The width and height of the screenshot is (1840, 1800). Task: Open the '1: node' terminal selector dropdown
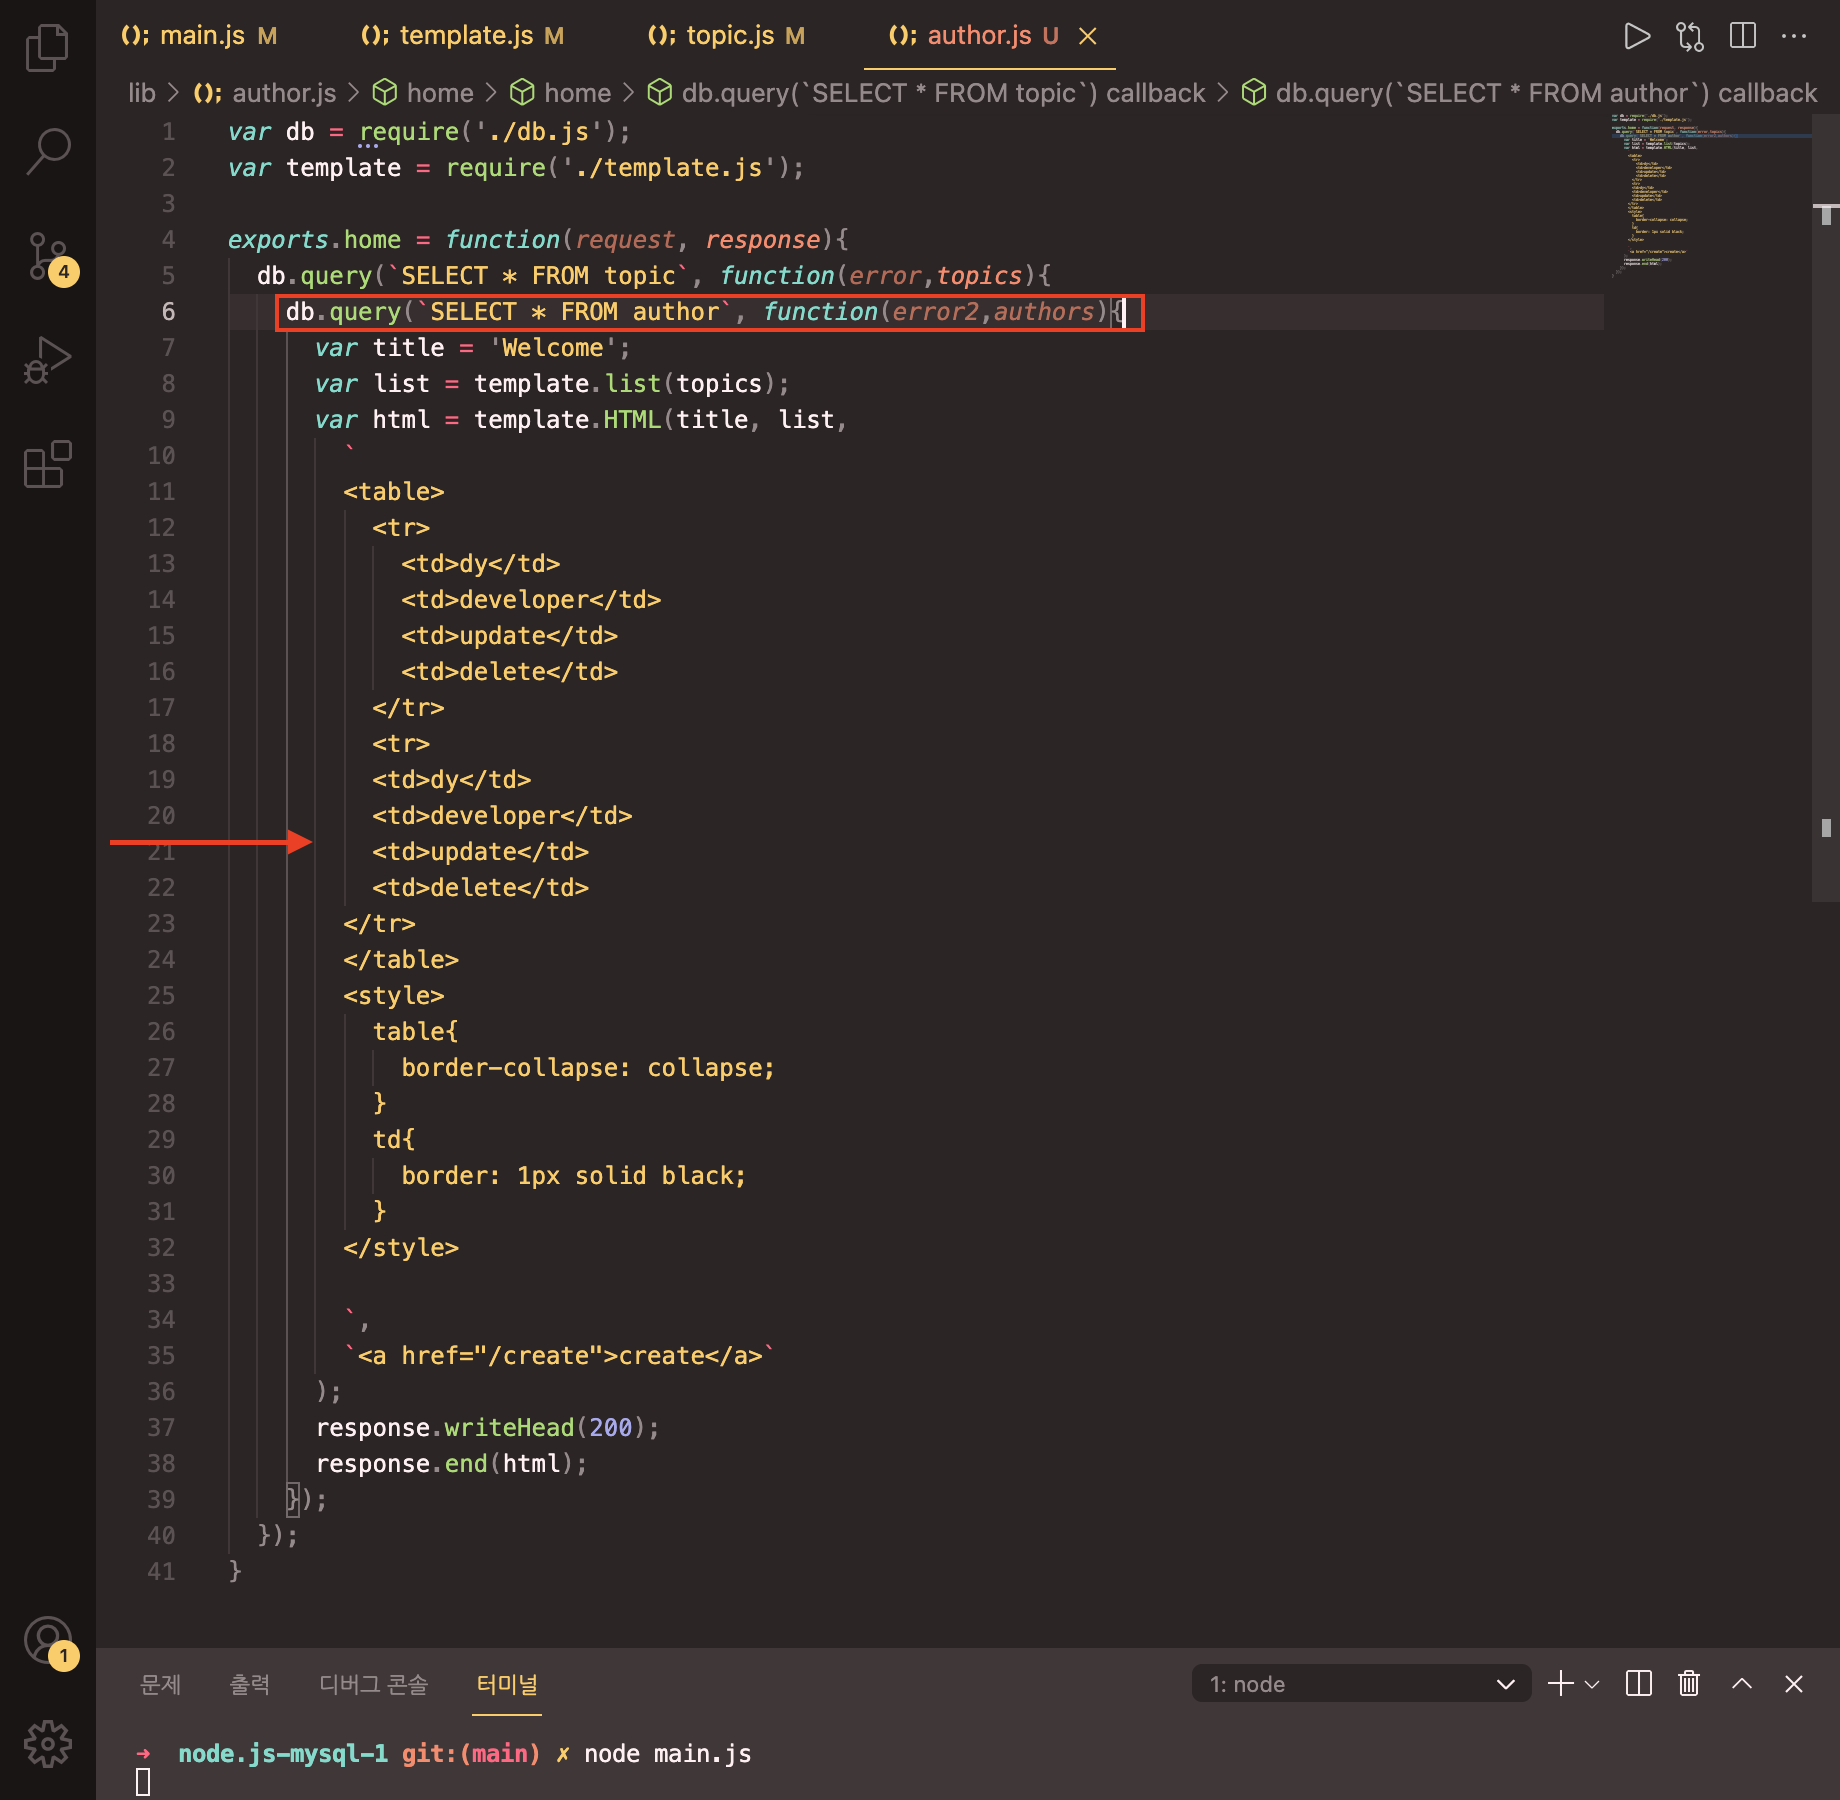pos(1361,1684)
